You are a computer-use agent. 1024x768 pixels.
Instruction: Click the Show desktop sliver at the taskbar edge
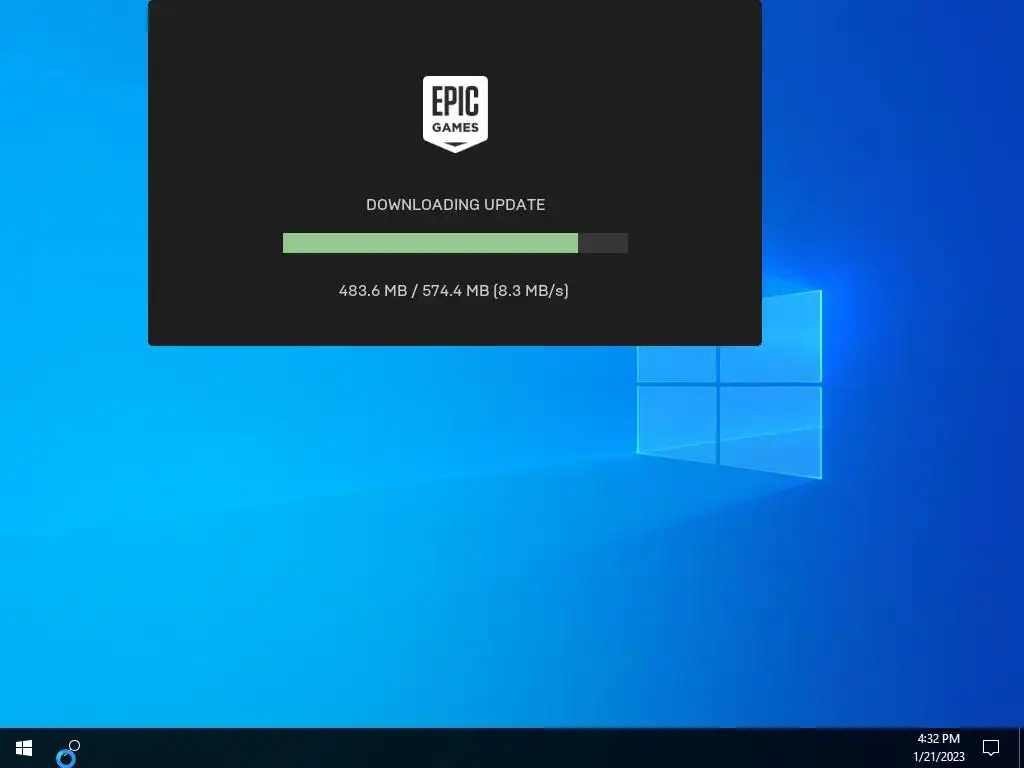[1021, 748]
